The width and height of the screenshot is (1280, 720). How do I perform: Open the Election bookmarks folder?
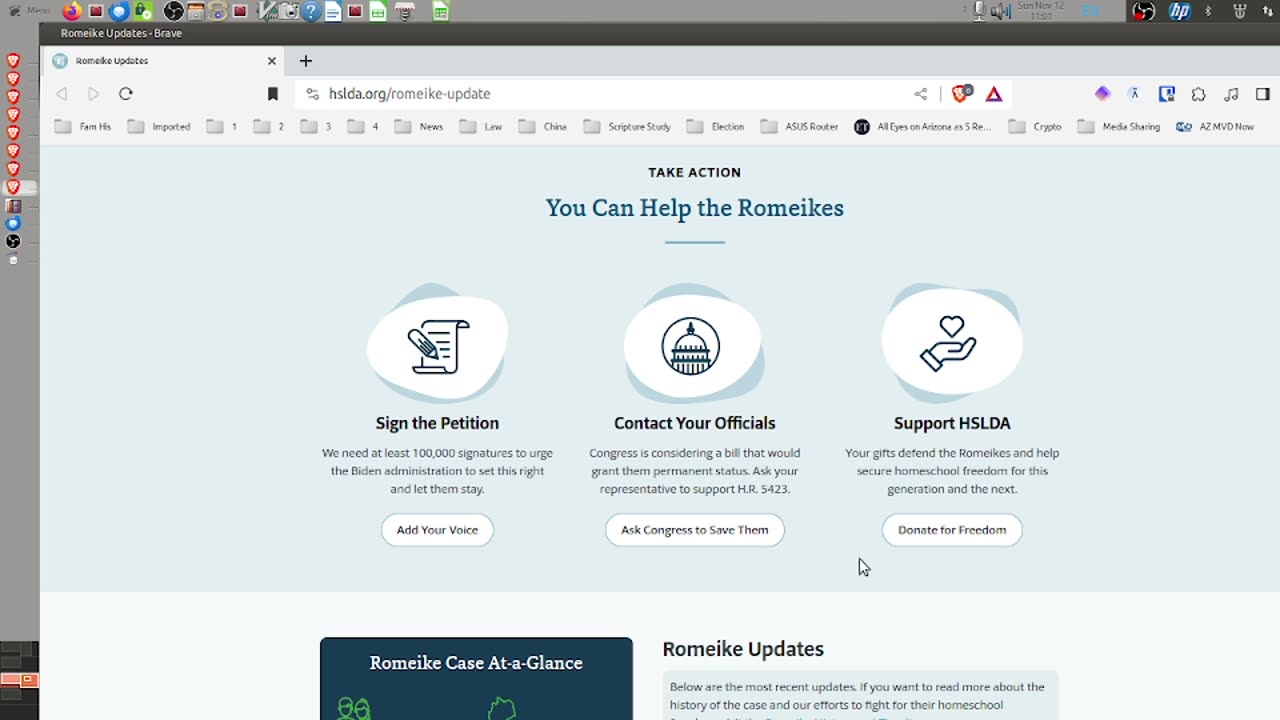715,126
